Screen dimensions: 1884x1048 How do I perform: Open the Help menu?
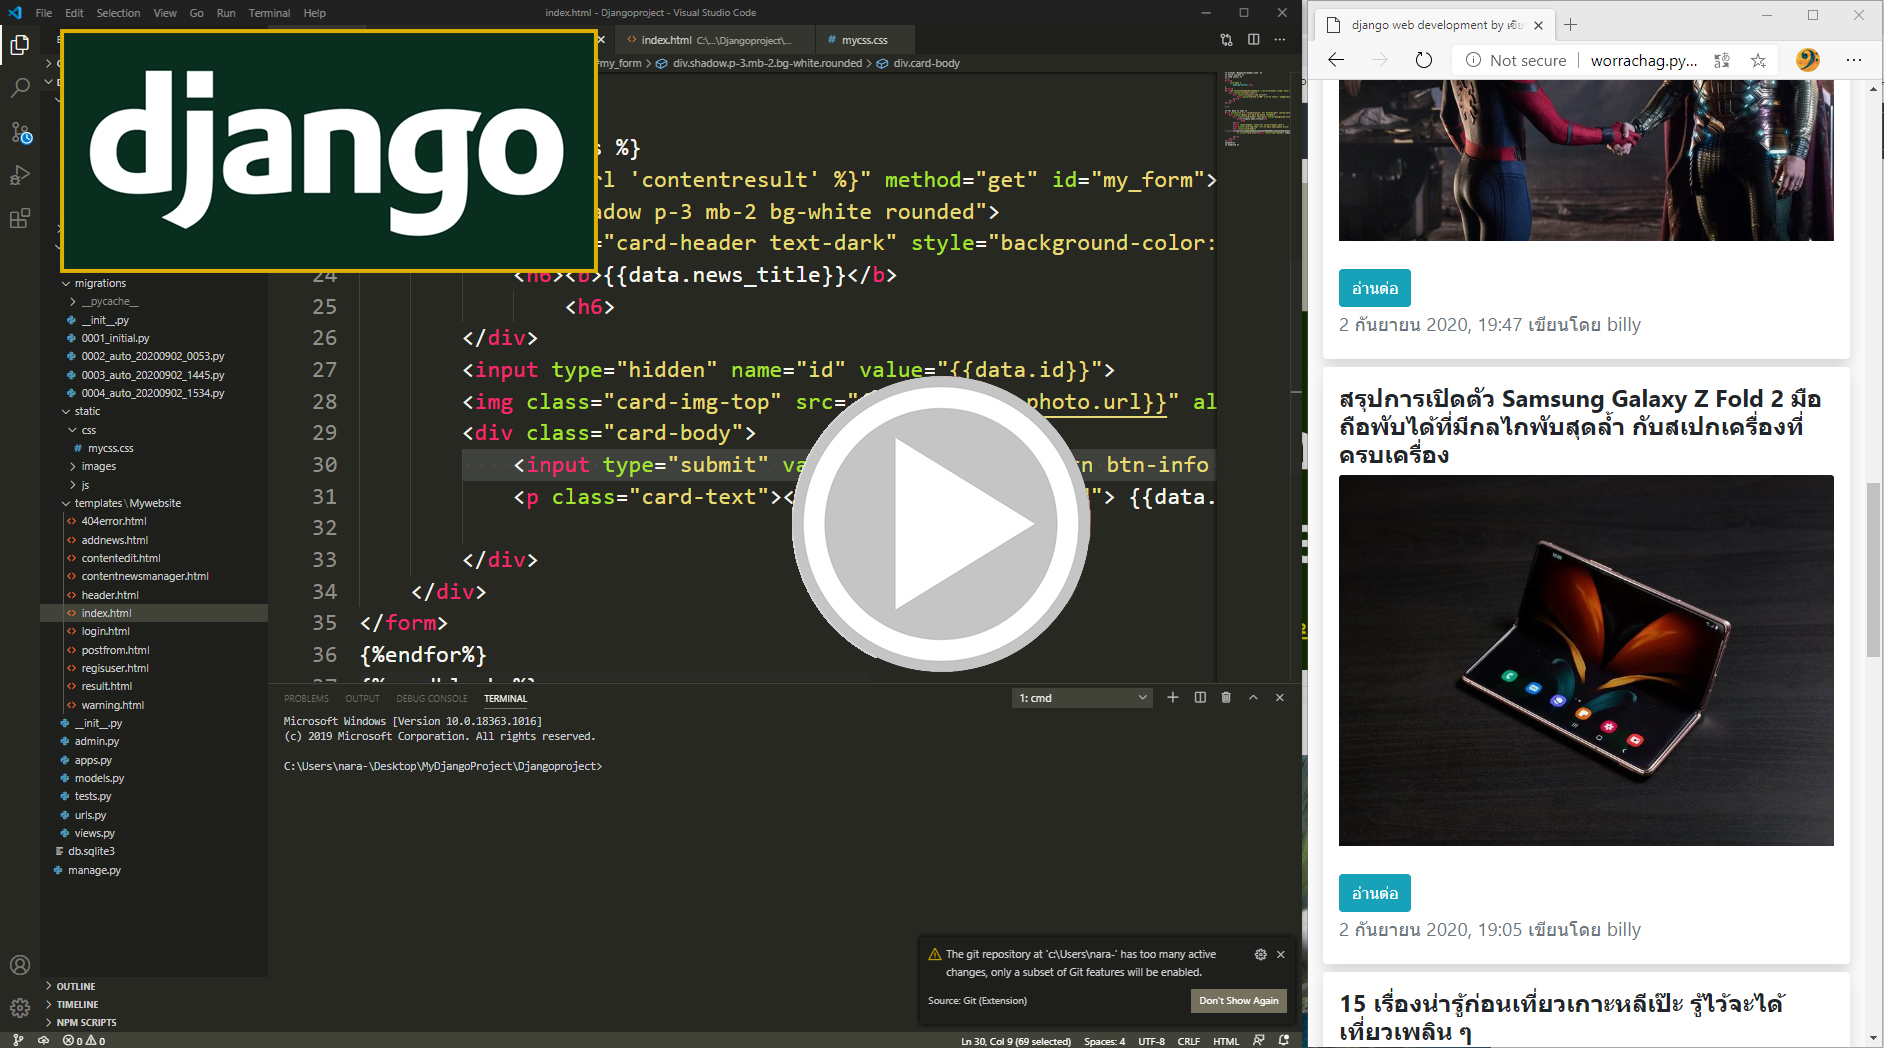(x=315, y=13)
